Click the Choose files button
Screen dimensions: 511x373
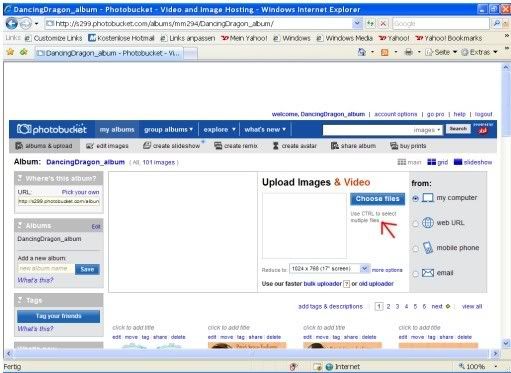(x=377, y=199)
